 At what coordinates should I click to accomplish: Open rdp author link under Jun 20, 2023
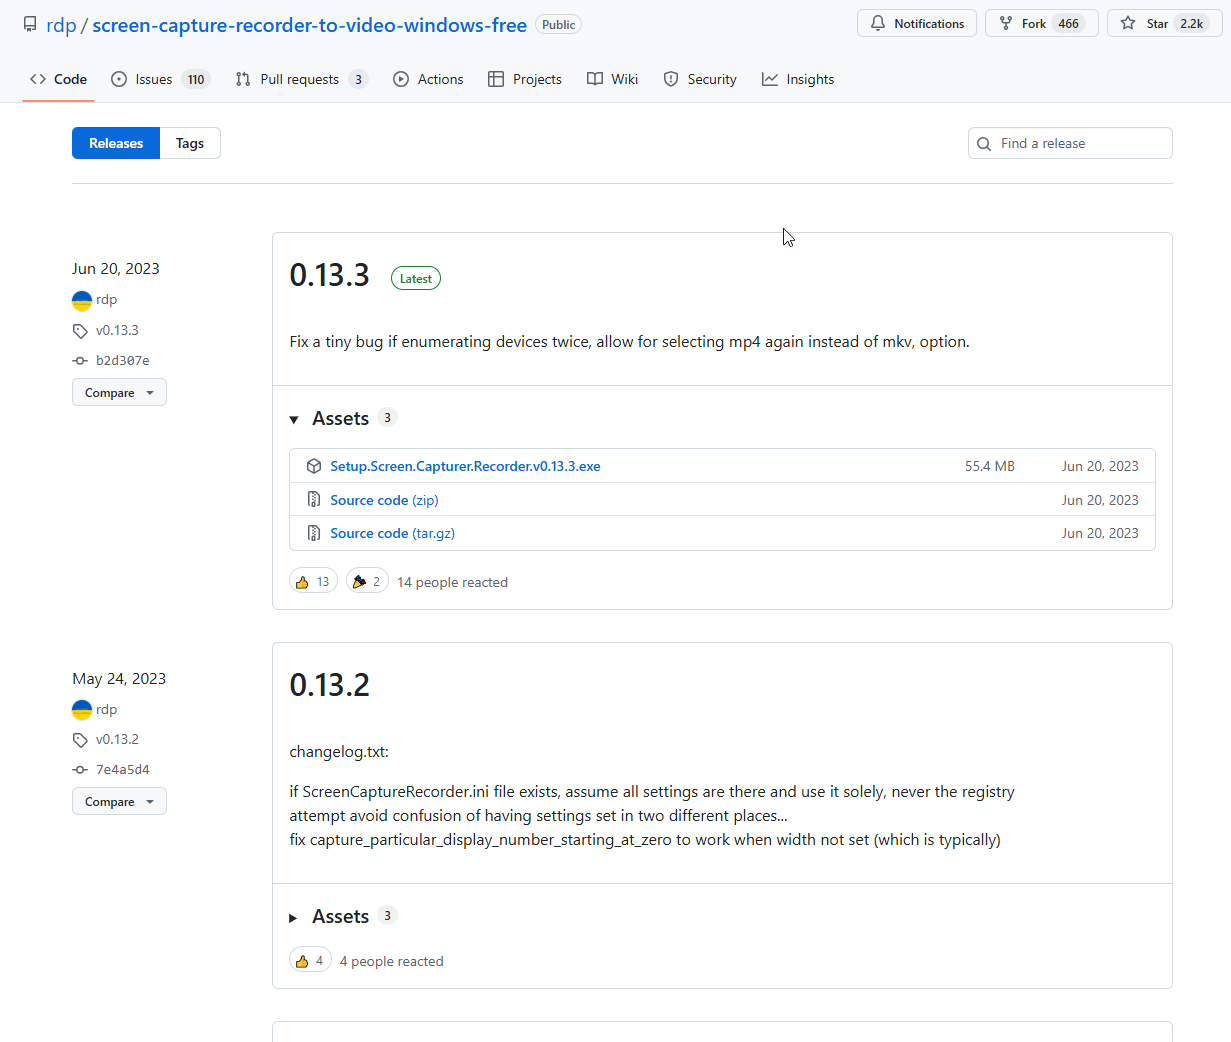pos(106,299)
